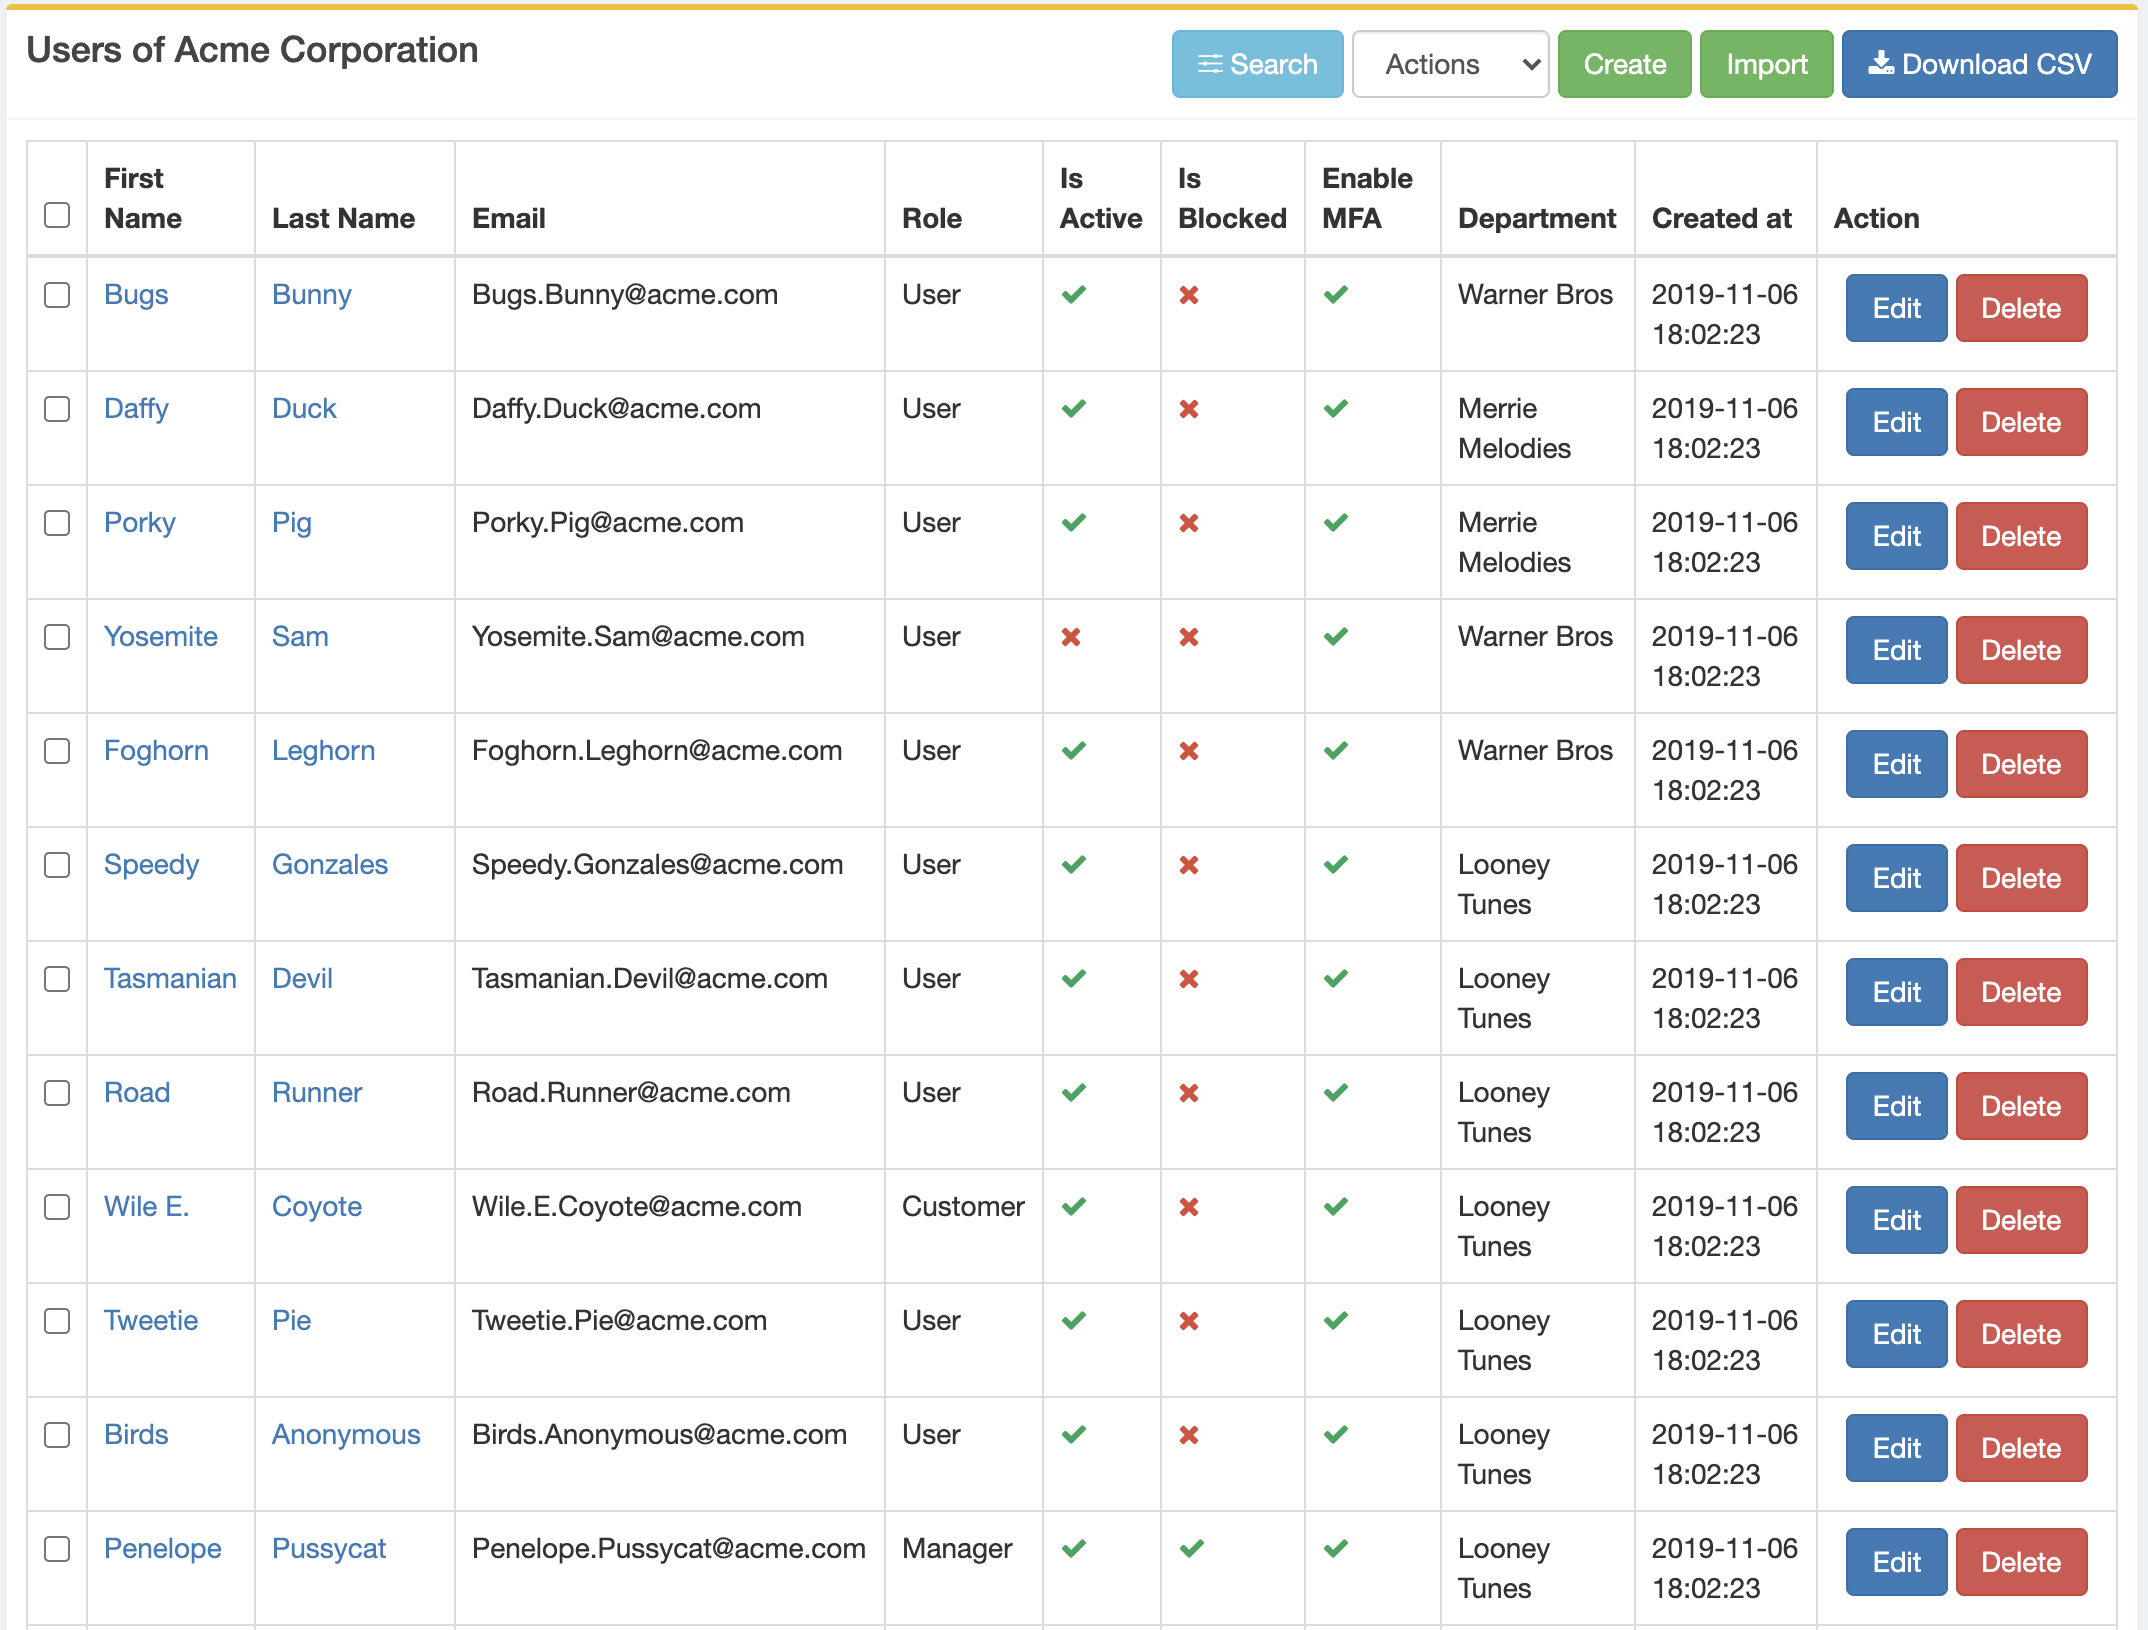This screenshot has width=2148, height=1630.
Task: Click the Download CSV button
Action: coord(1979,64)
